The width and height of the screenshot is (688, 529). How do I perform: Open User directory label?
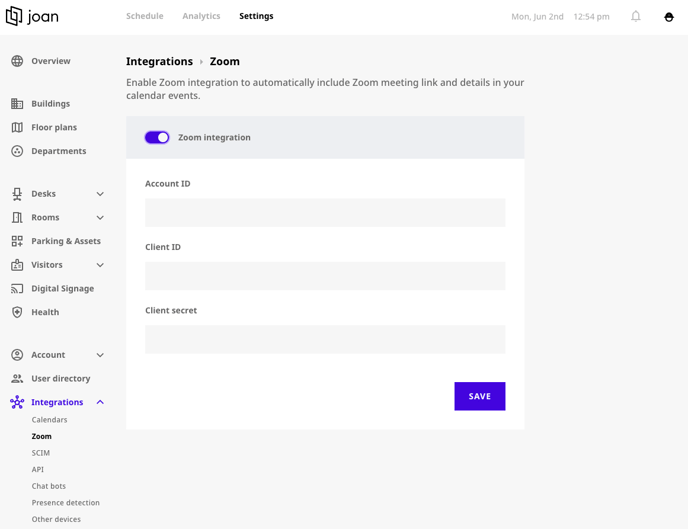click(61, 379)
